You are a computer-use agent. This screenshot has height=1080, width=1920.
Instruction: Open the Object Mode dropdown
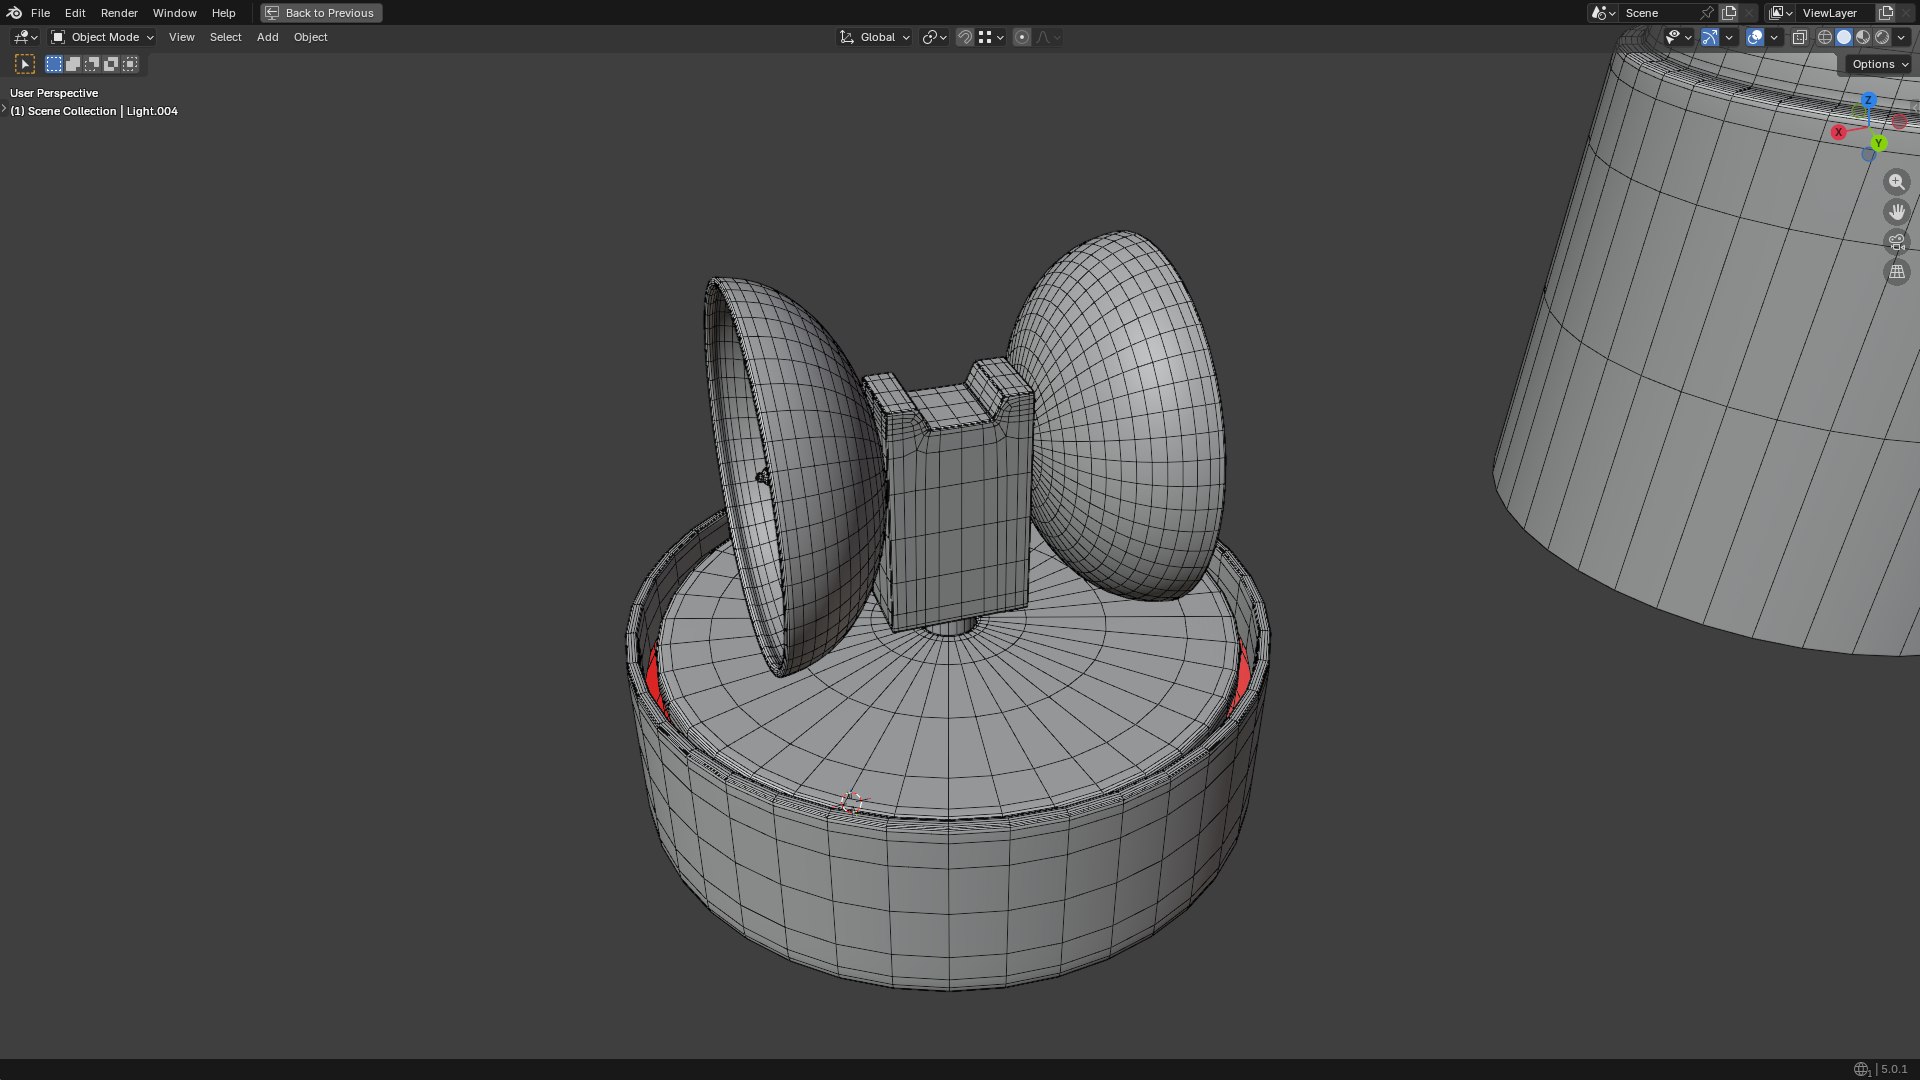102,37
